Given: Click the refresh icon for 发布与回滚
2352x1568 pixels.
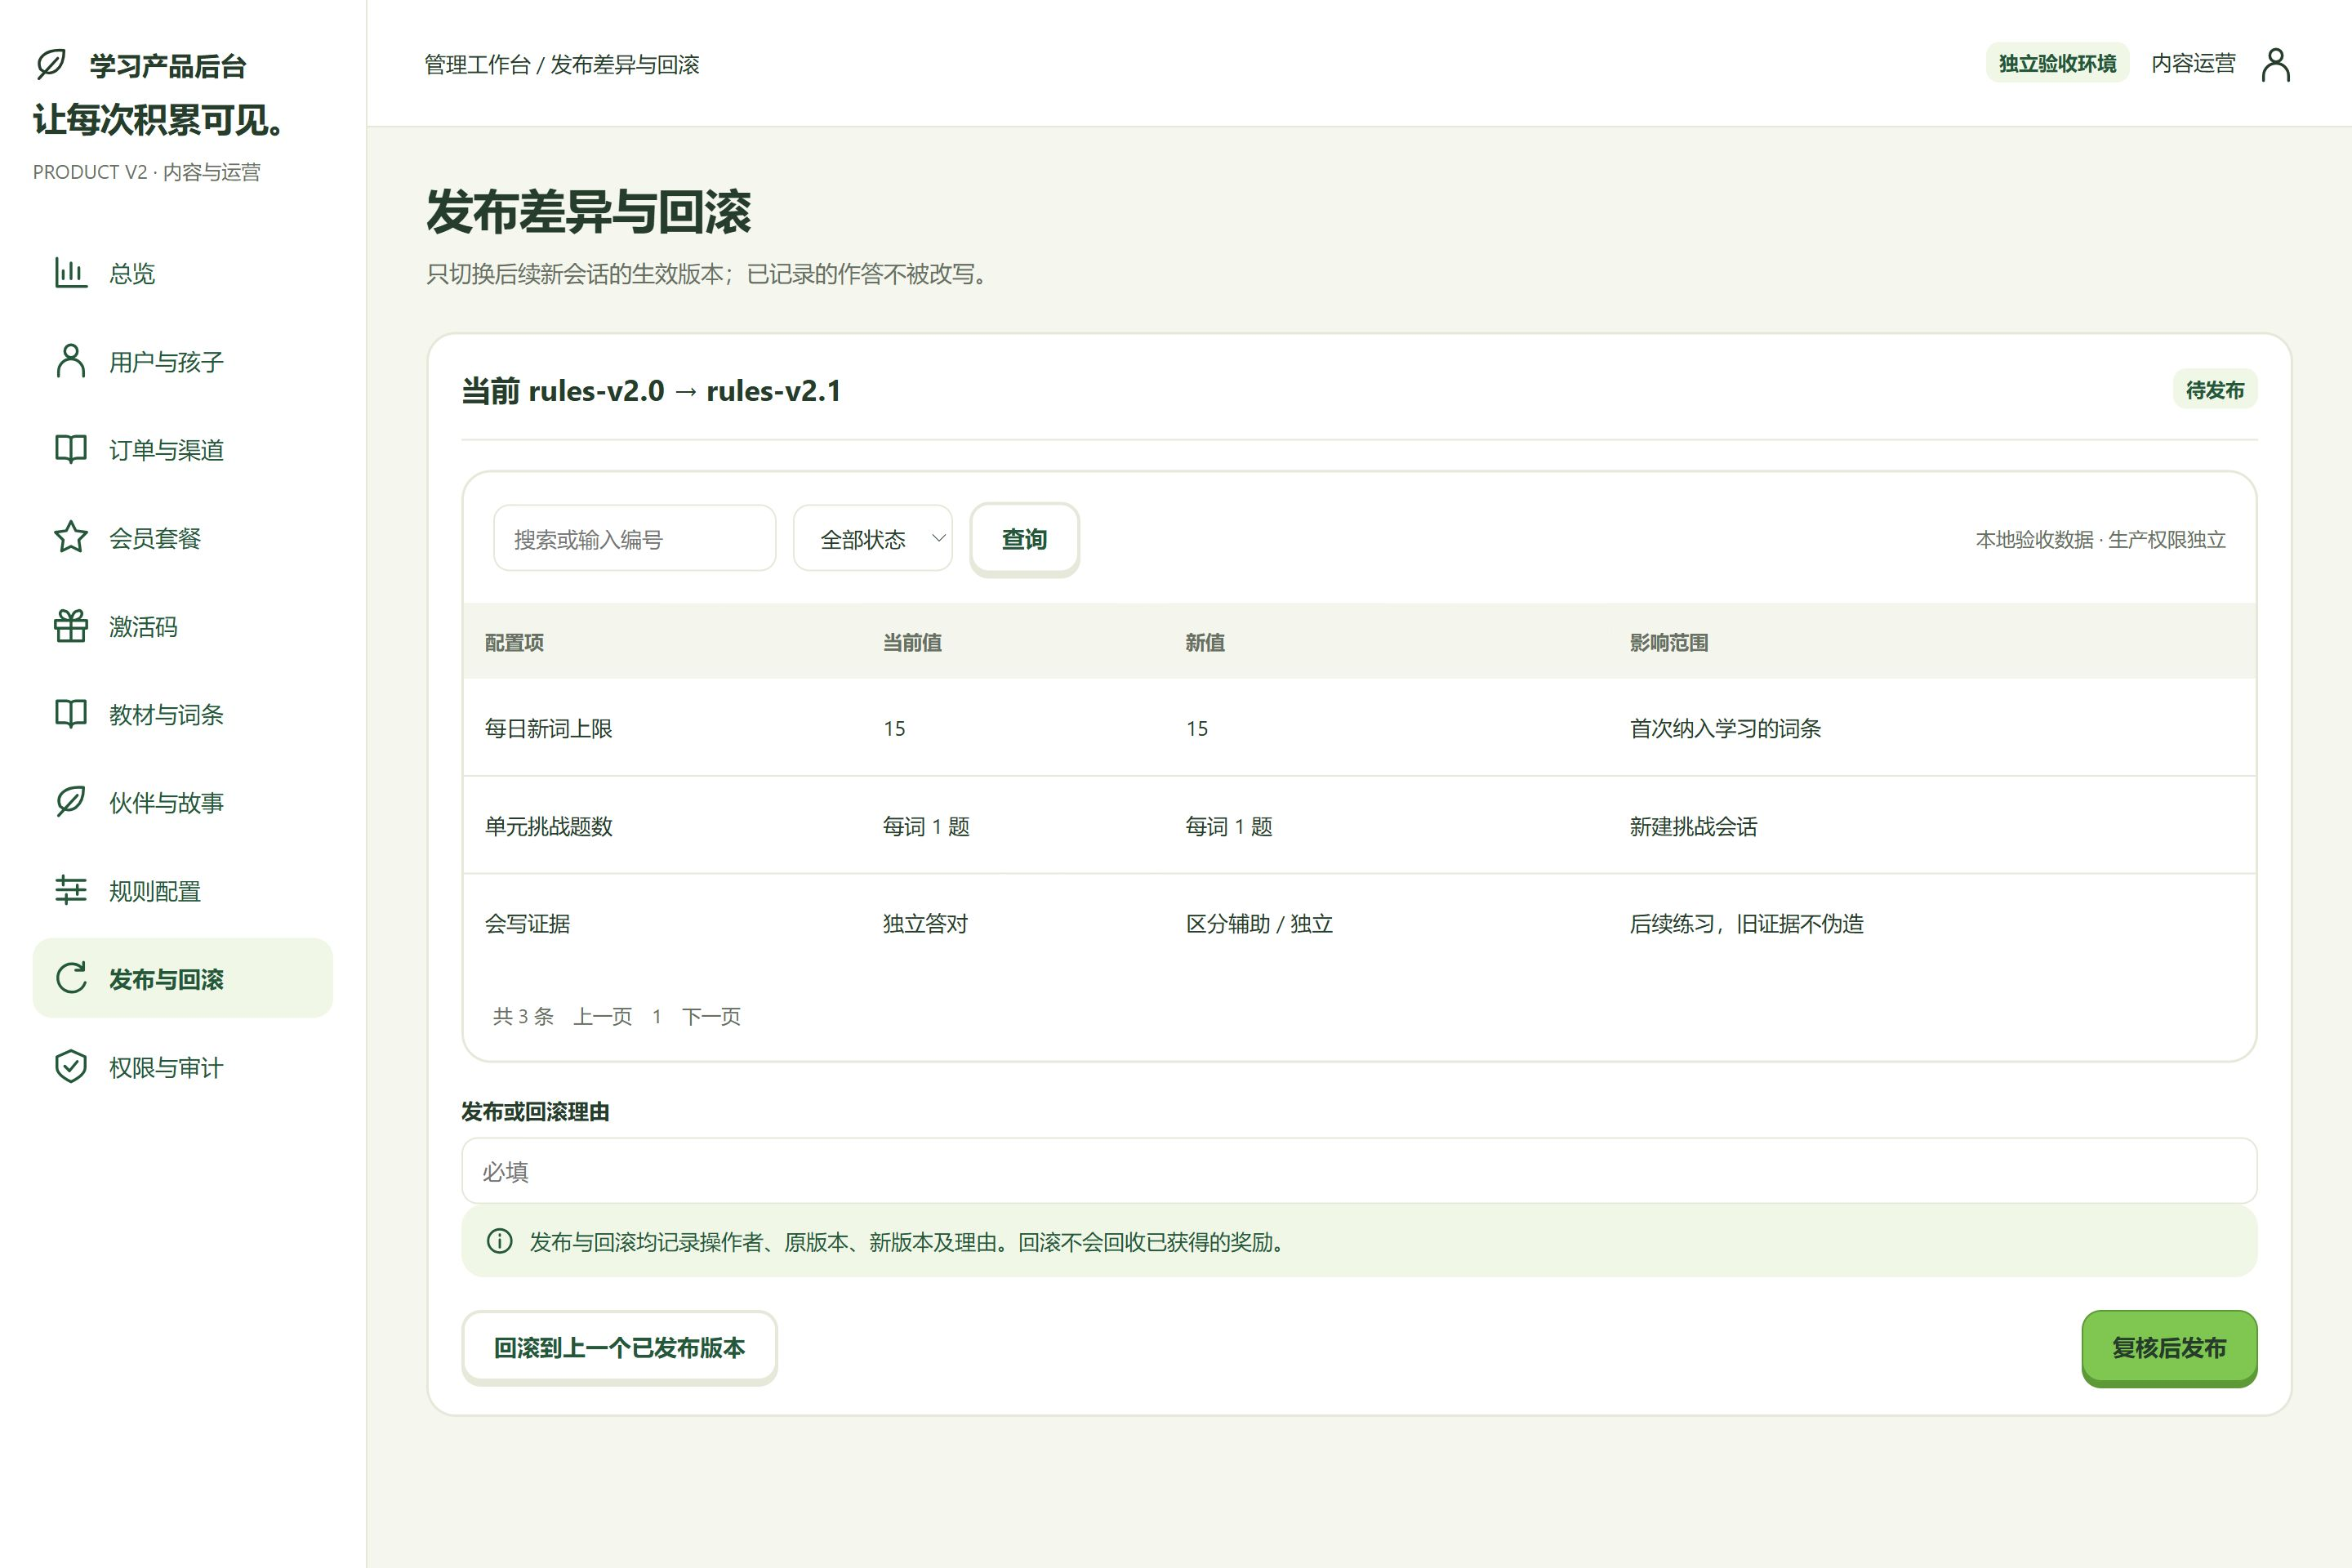Looking at the screenshot, I should (x=71, y=977).
